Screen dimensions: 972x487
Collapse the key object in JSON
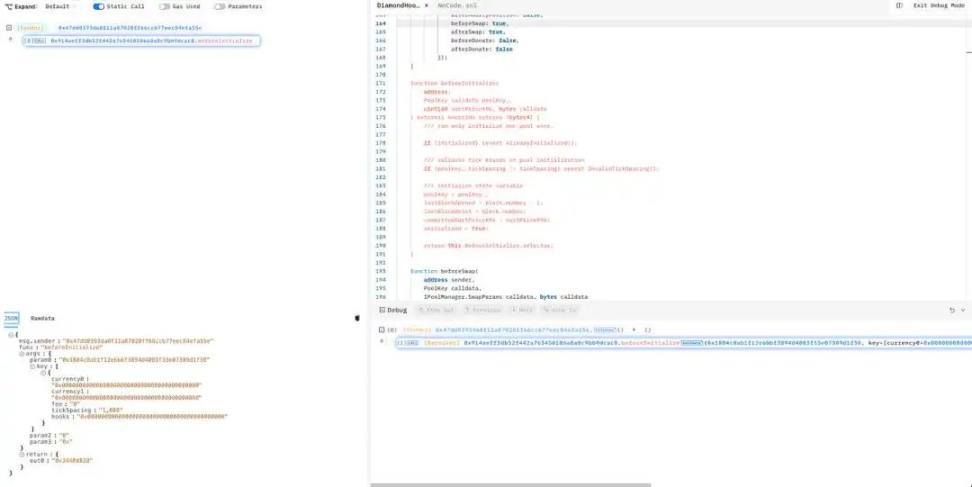point(34,367)
